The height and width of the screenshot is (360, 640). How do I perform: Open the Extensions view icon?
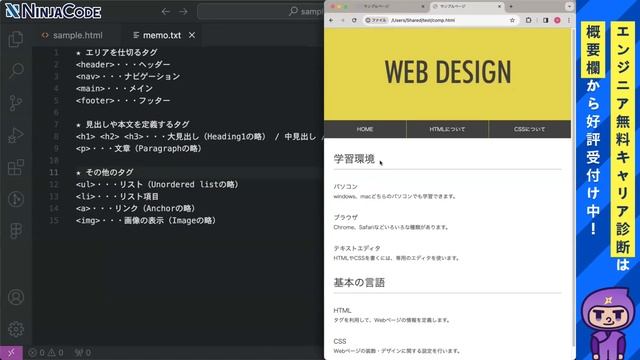click(16, 167)
